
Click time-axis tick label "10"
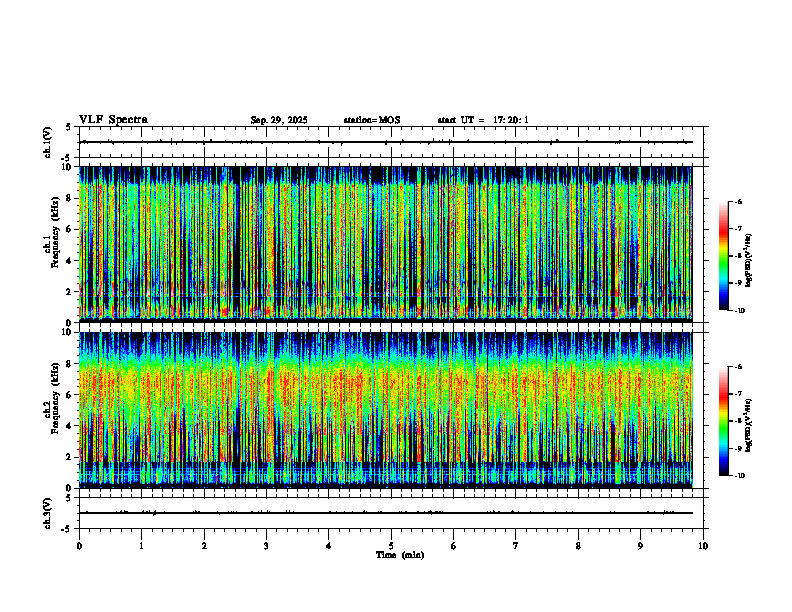[703, 546]
